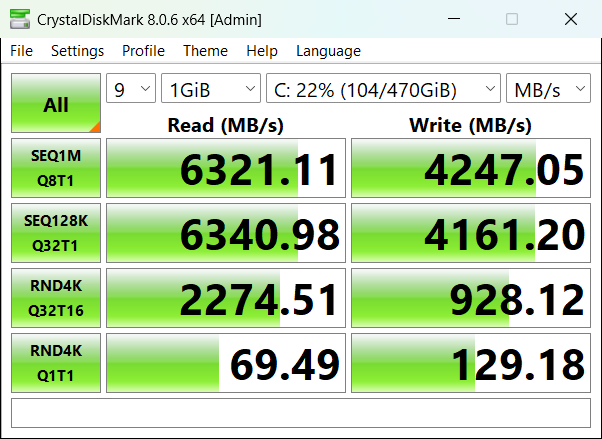Select the 4161.20 SEQ128K write result
Viewport: 602px width, 439px height.
[471, 233]
